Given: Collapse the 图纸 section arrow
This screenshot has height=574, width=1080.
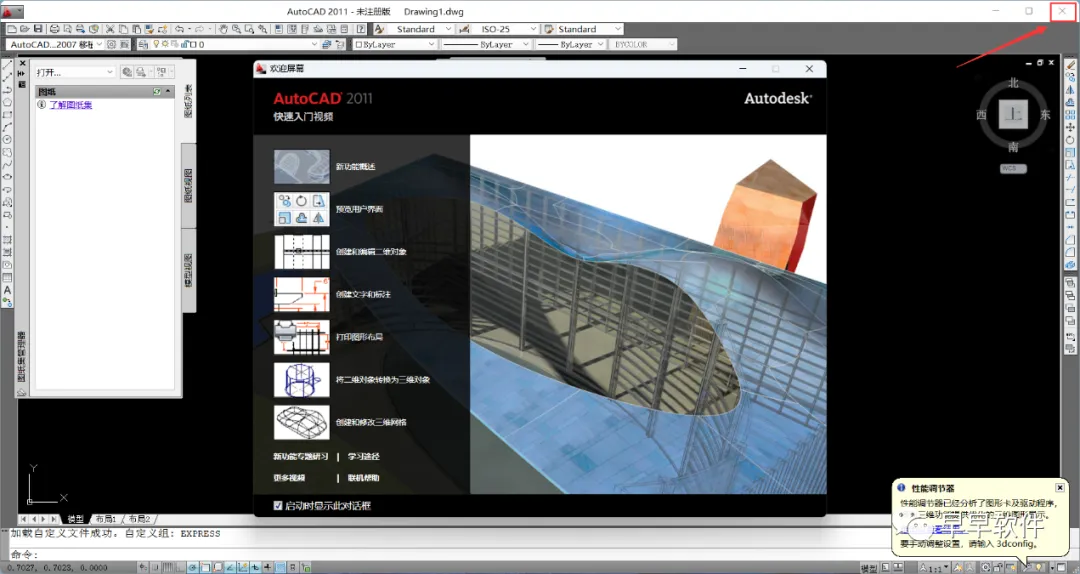Looking at the screenshot, I should tap(169, 92).
